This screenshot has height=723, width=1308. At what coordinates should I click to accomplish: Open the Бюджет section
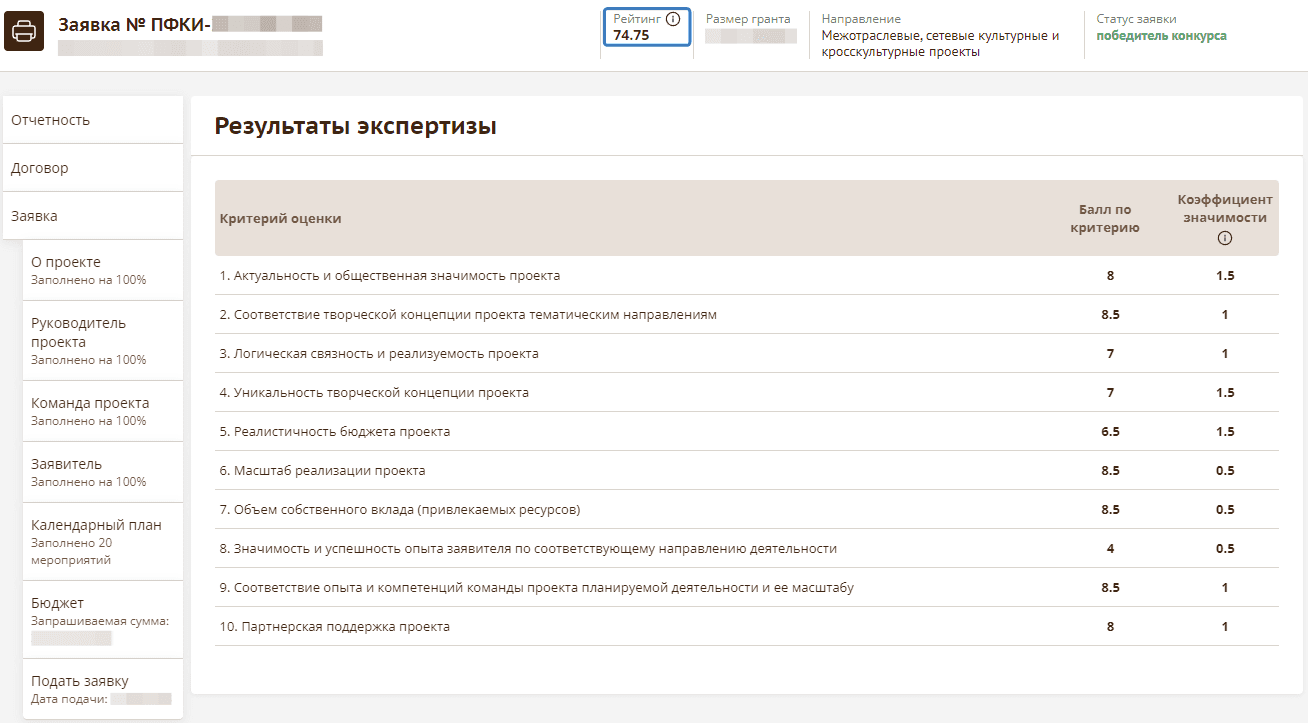102,619
